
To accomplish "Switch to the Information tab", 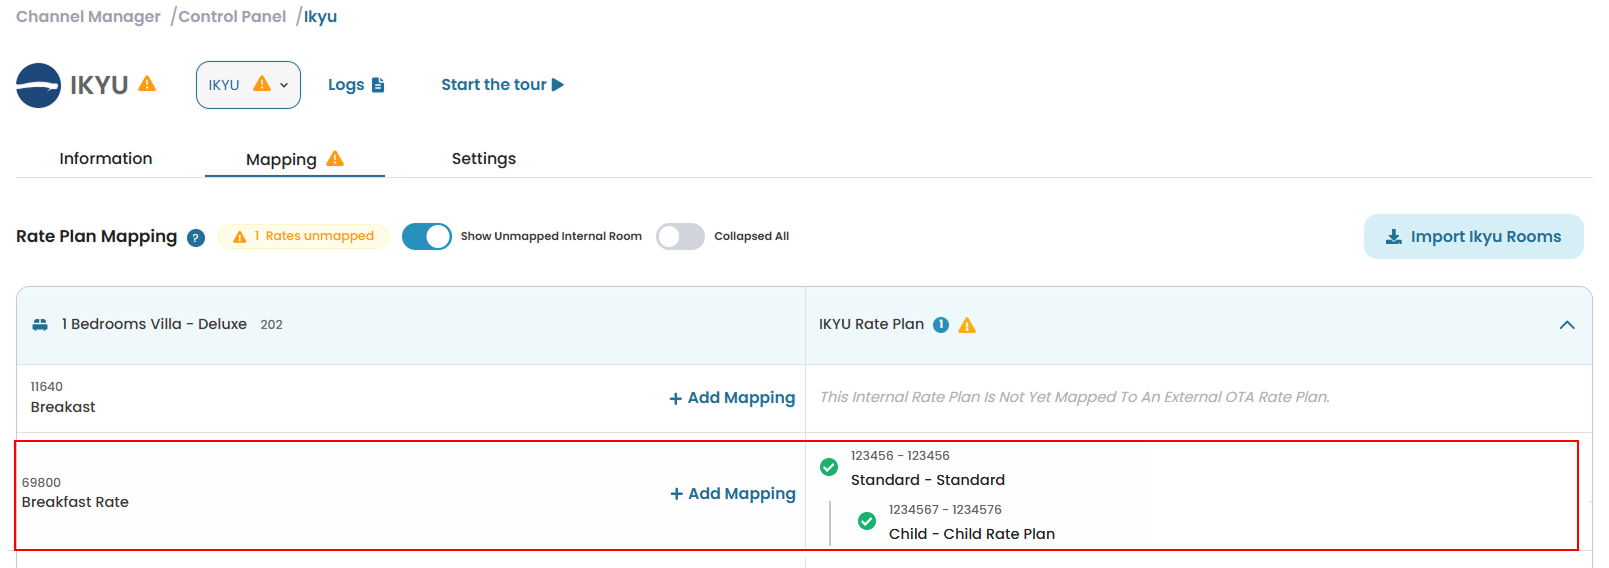I will pos(106,158).
